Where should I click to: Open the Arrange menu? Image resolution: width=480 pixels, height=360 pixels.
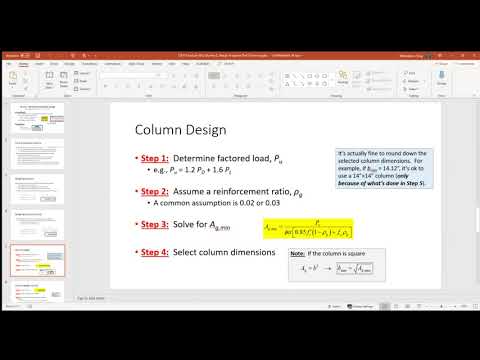point(343,77)
